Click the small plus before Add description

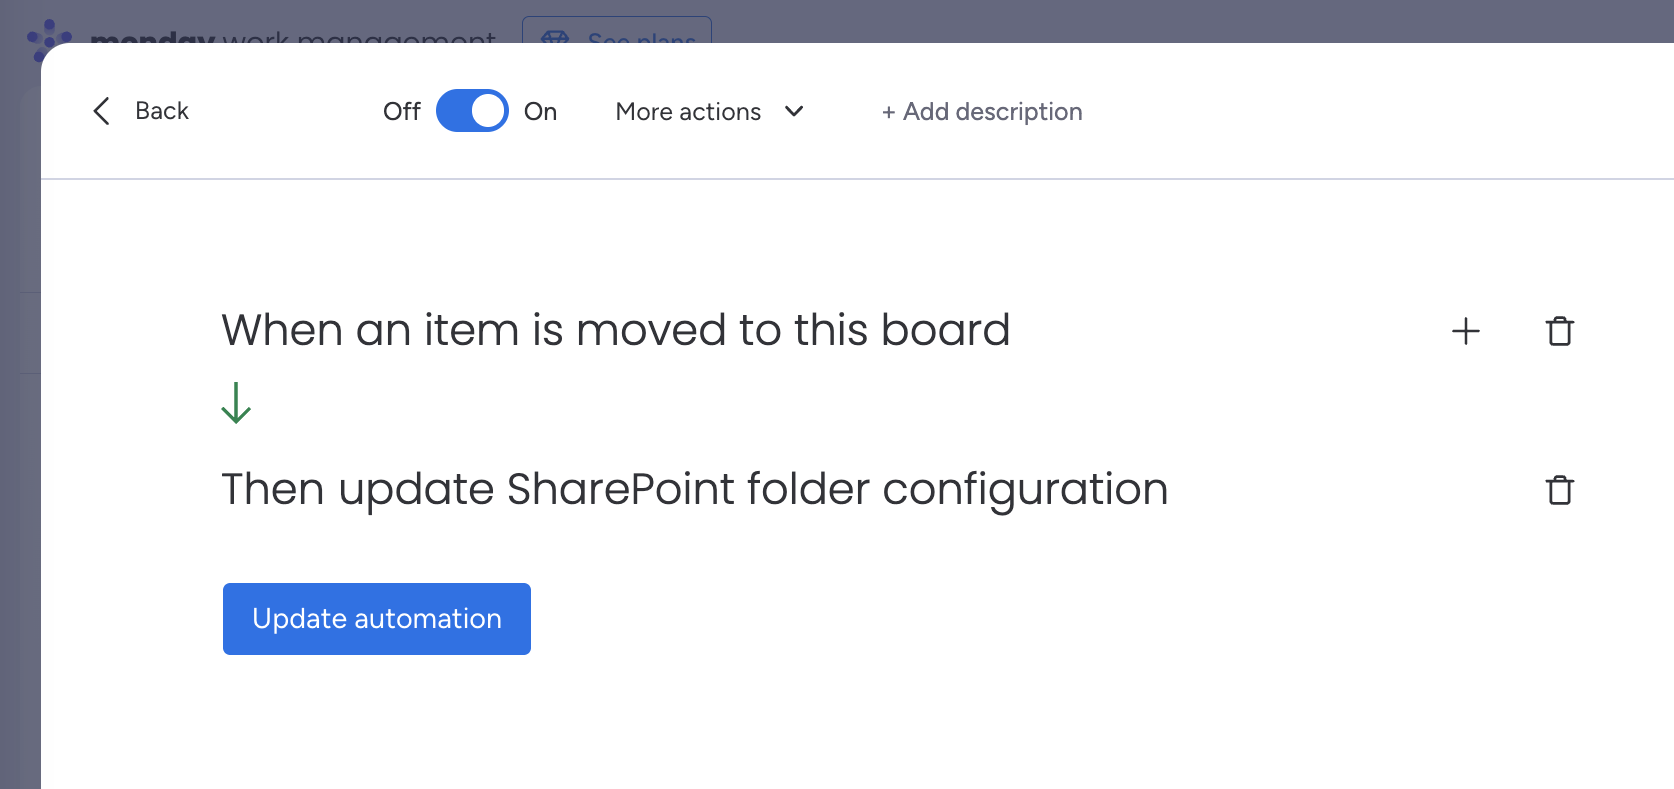click(x=888, y=113)
